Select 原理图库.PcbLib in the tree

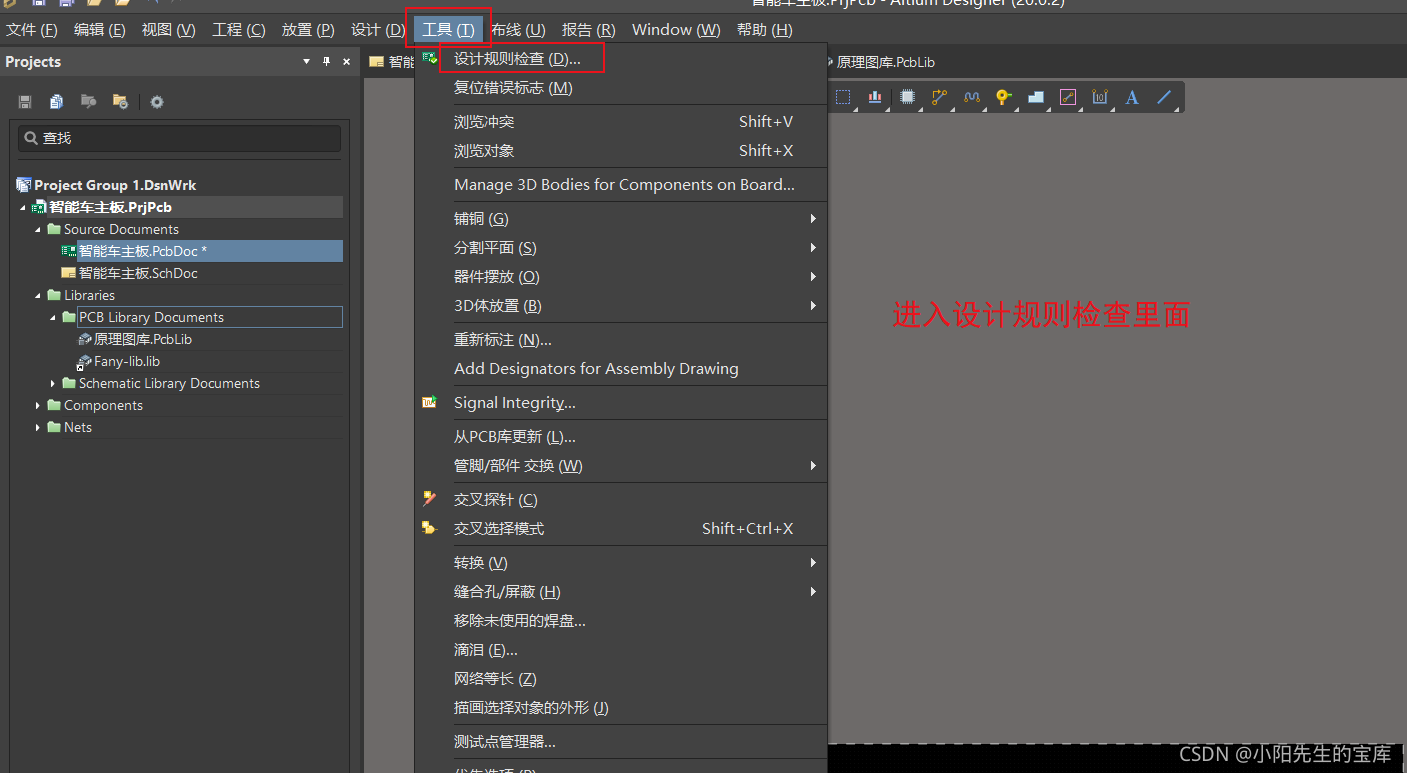[143, 339]
